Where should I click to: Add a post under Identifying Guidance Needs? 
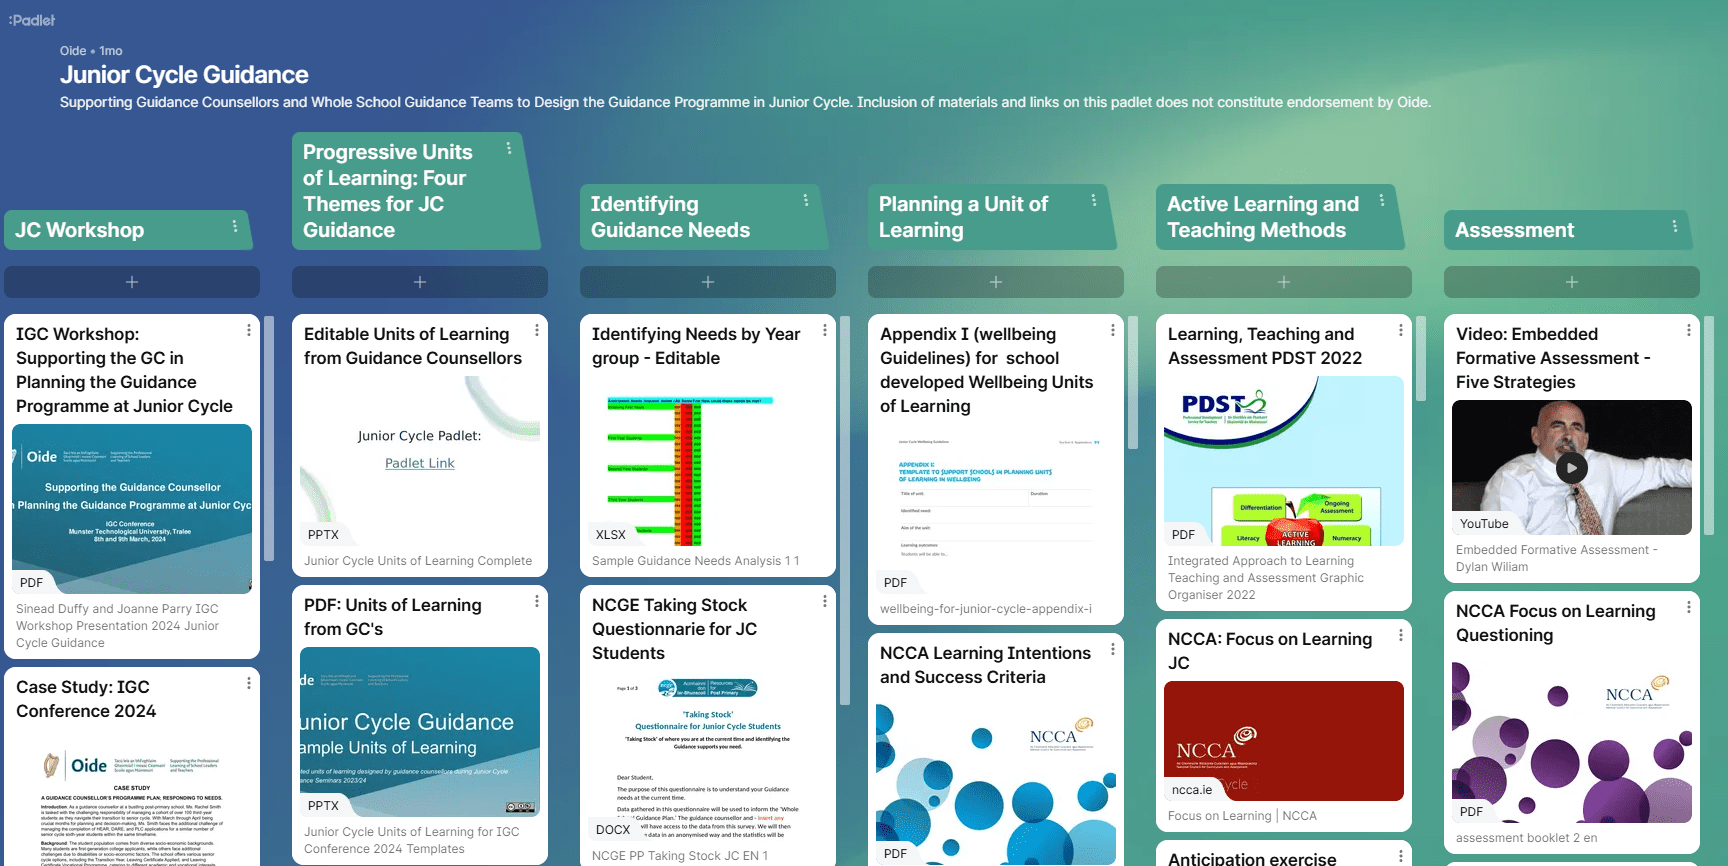click(708, 282)
